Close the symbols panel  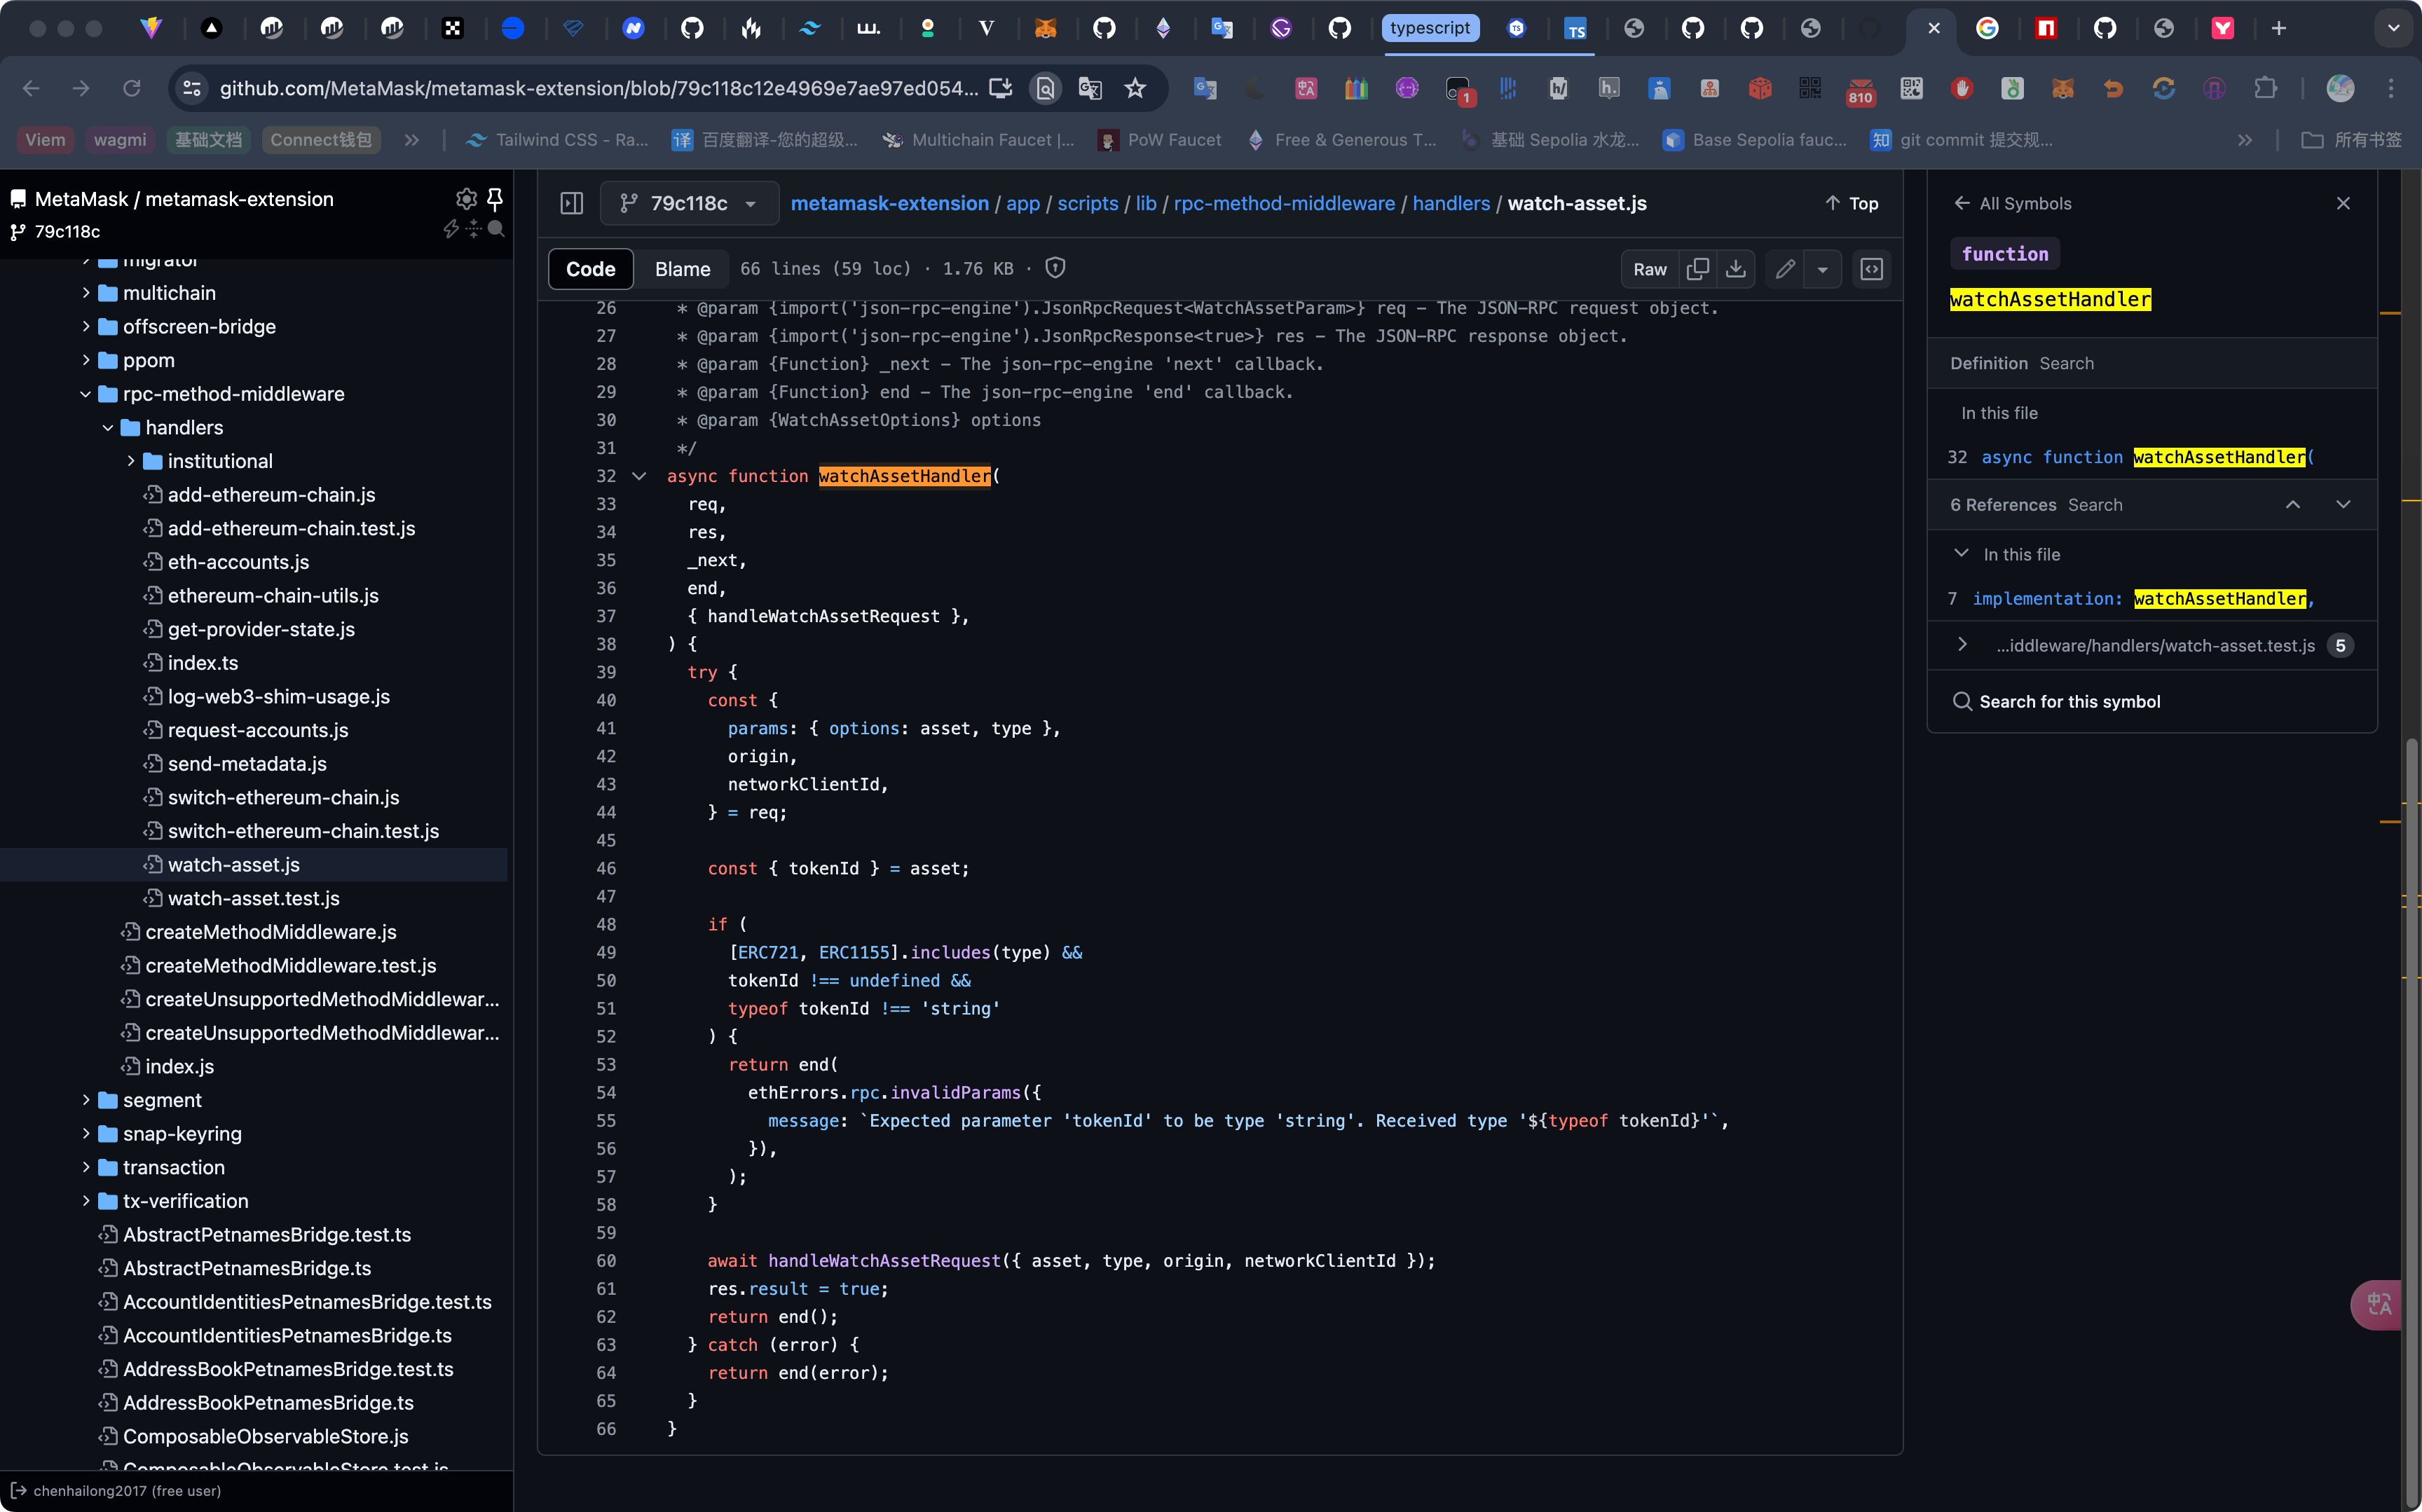(2343, 203)
